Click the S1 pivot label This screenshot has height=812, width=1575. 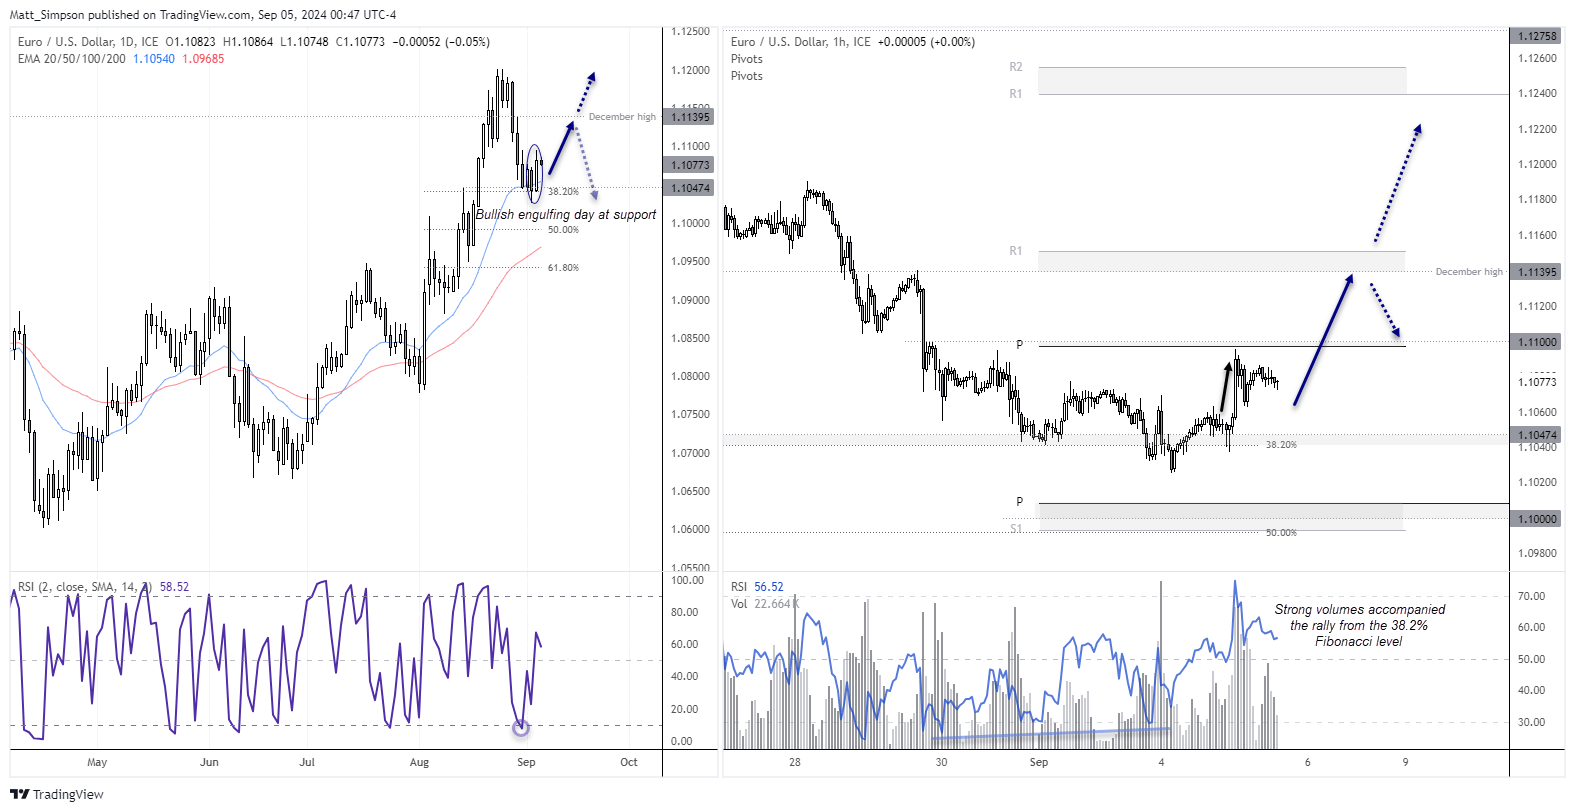click(x=1016, y=529)
